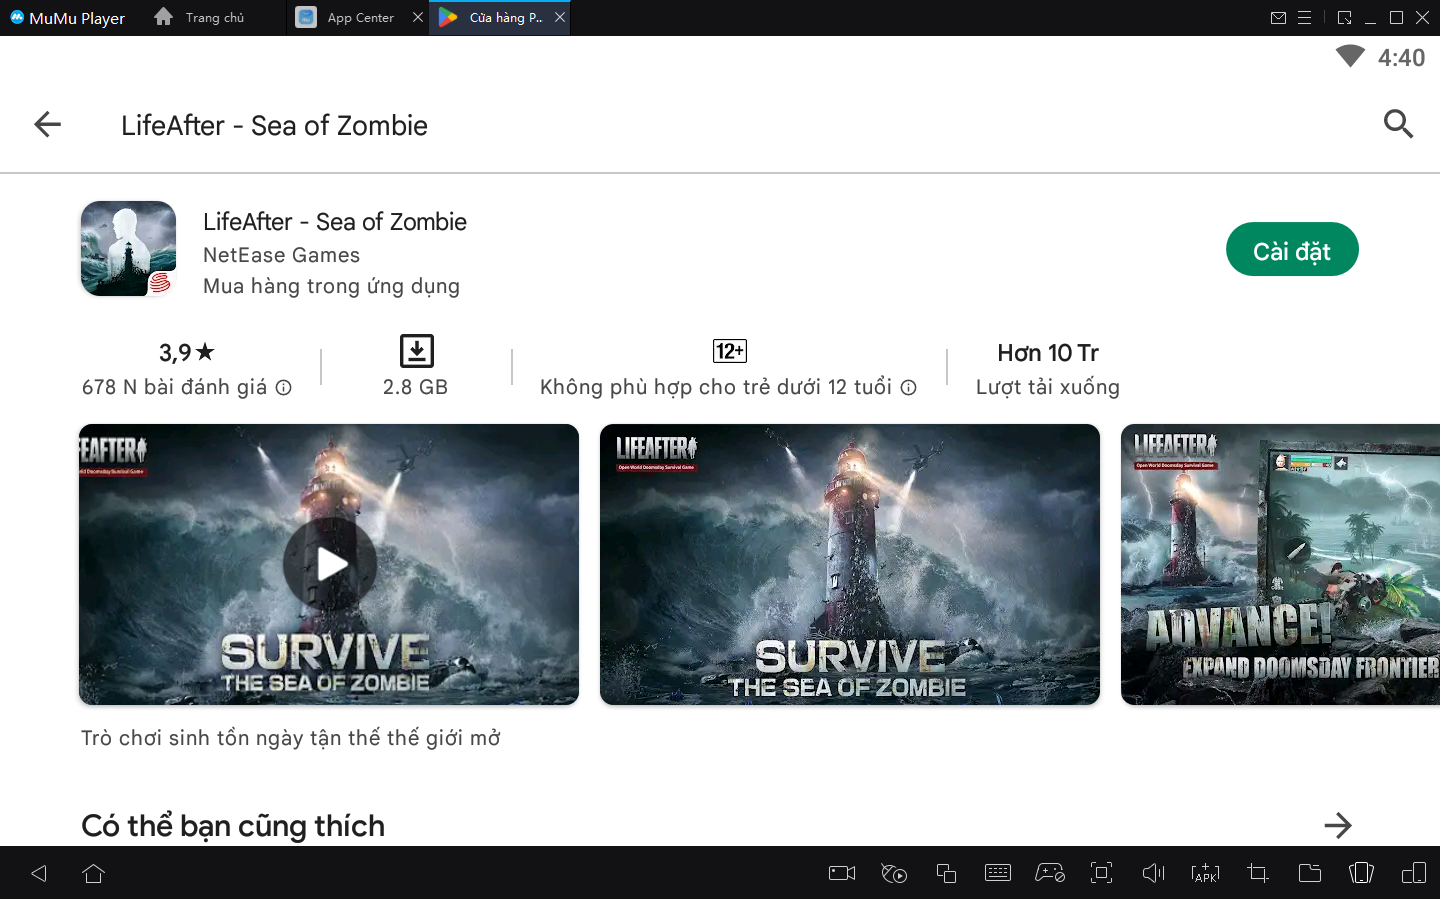Open the volume control speaker icon
This screenshot has height=899, width=1440.
click(x=1153, y=873)
